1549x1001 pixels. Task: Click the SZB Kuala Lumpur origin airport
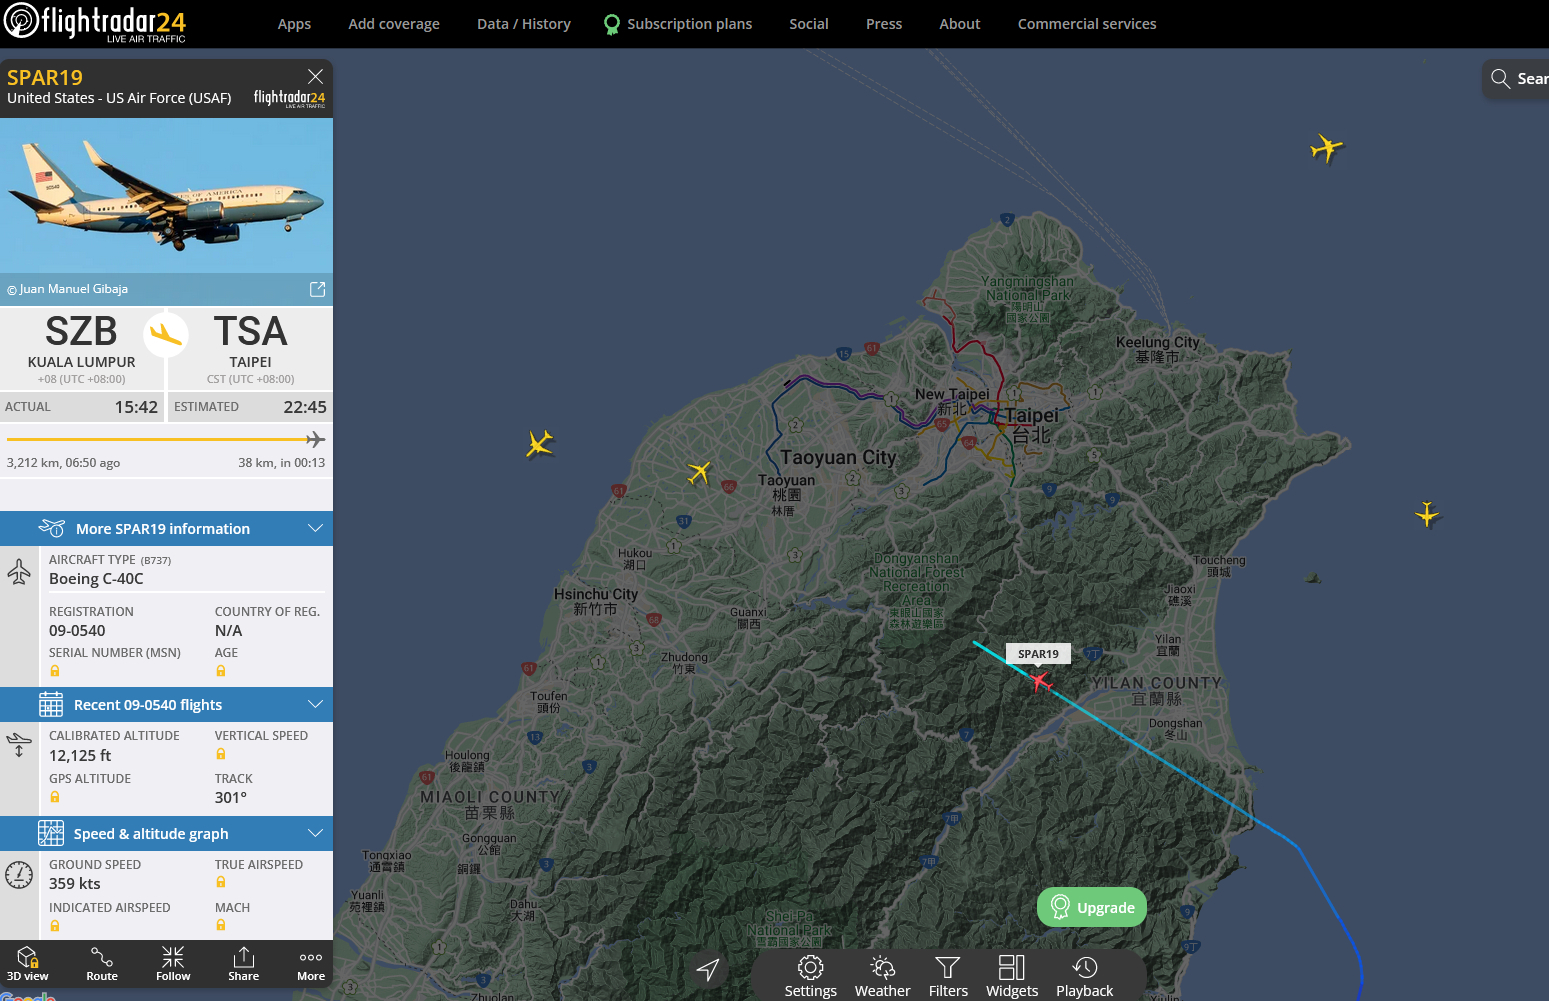point(81,348)
